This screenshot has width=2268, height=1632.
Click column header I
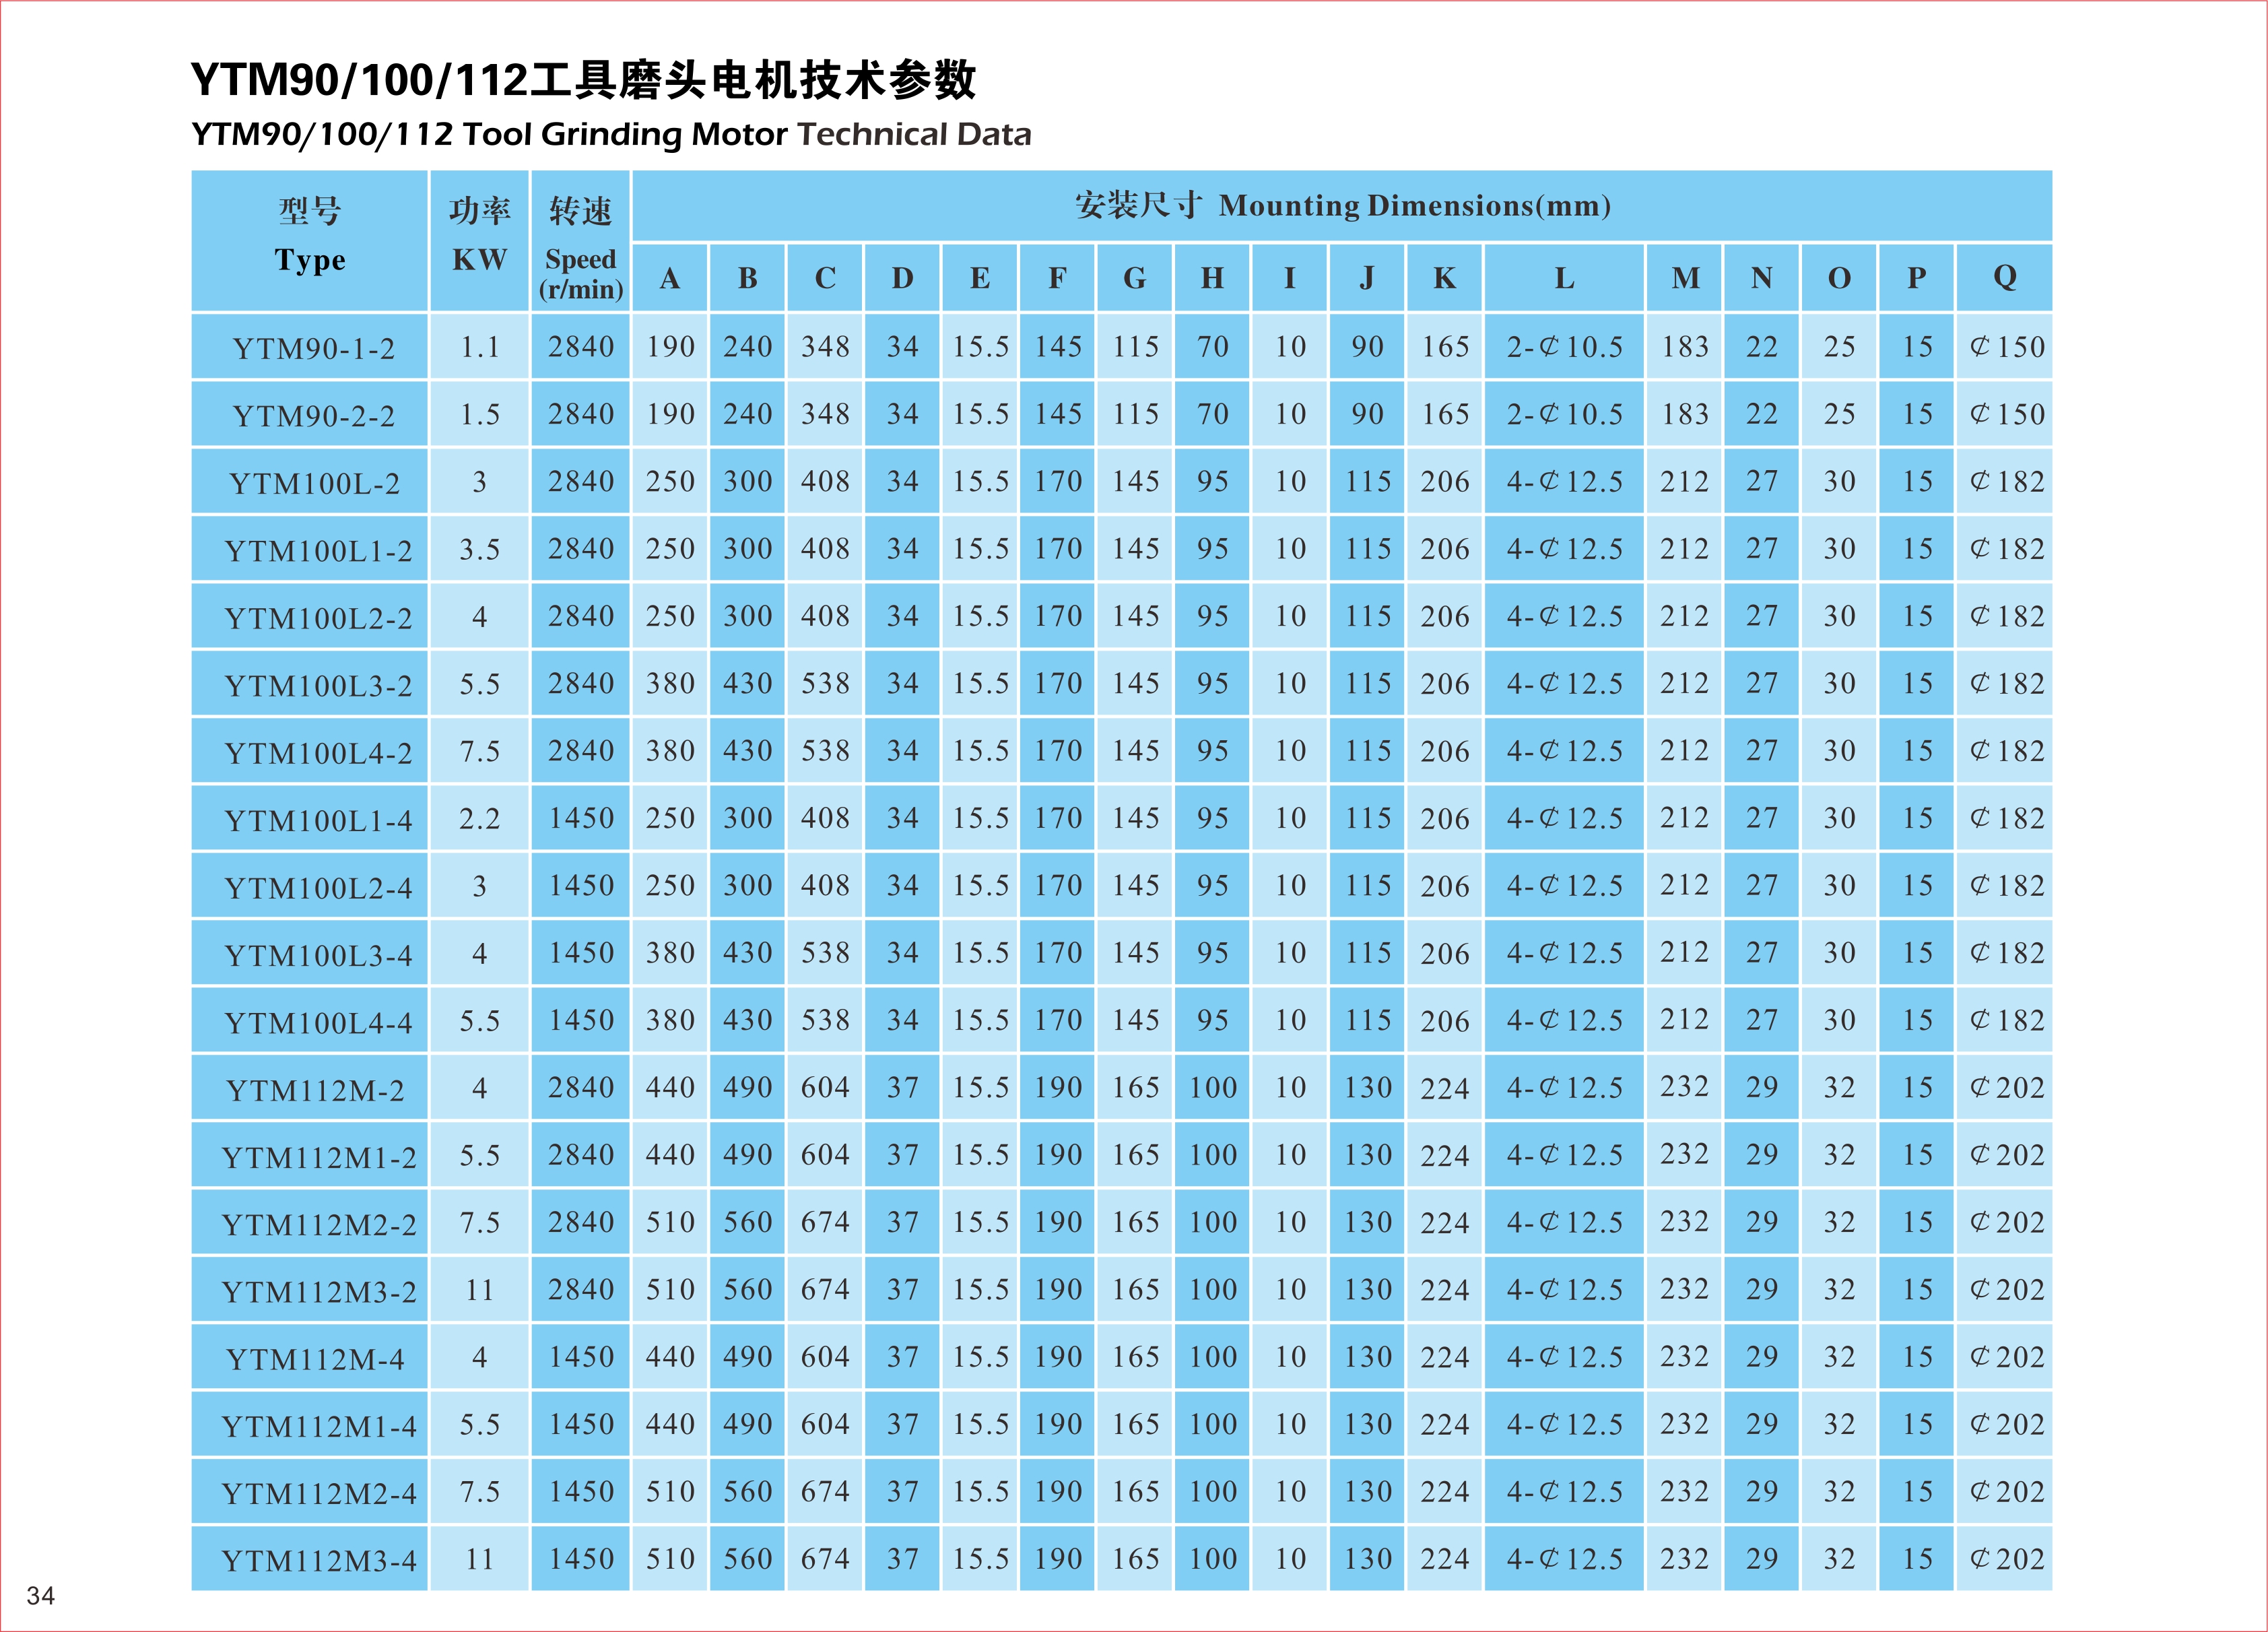click(x=1290, y=278)
